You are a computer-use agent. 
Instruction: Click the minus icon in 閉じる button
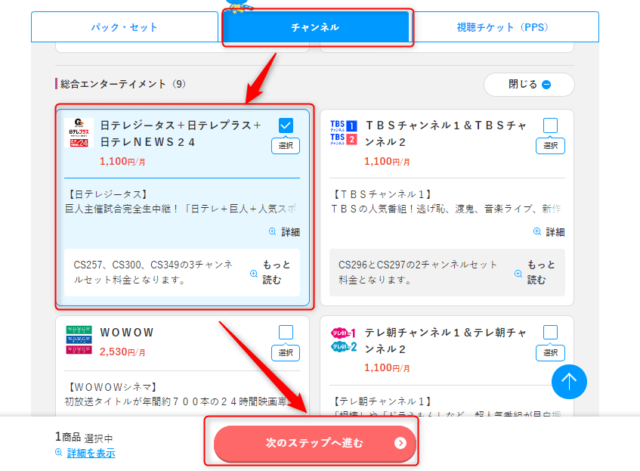[x=546, y=84]
